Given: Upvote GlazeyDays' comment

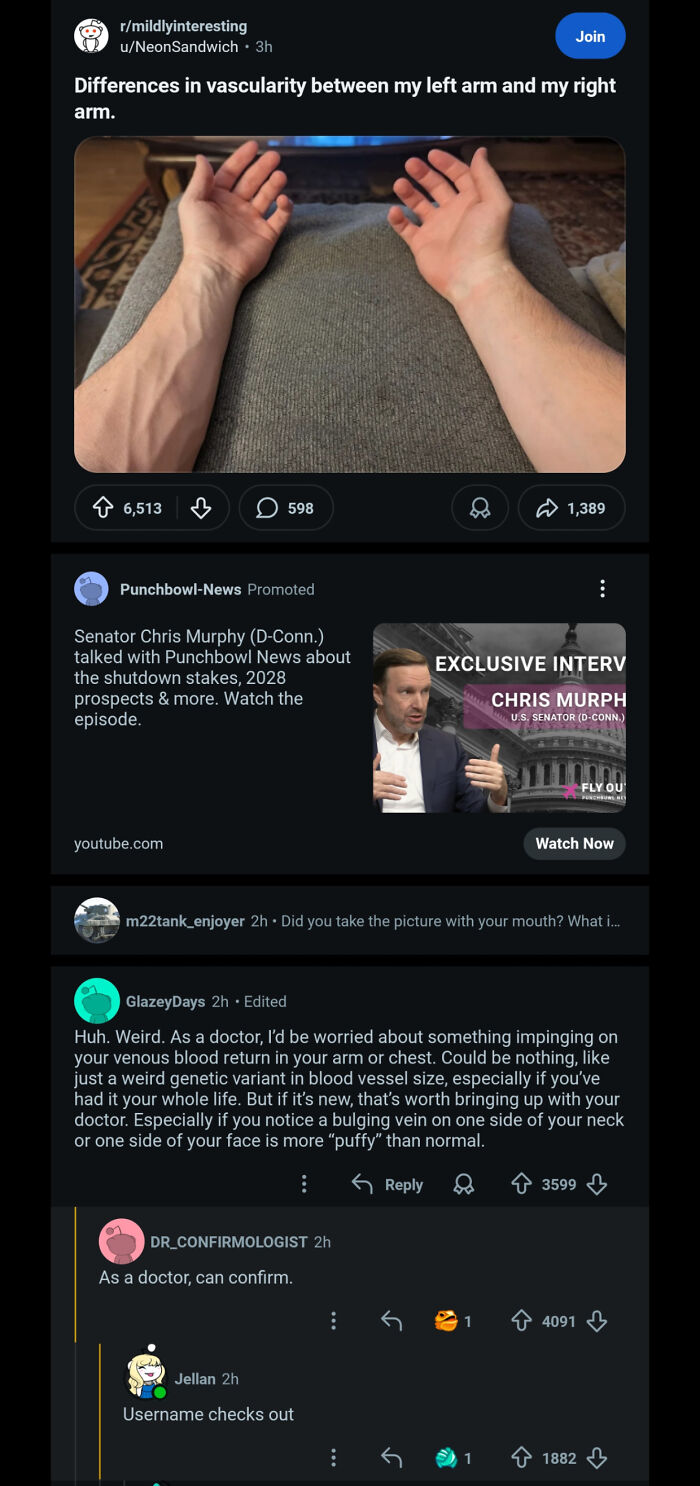Looking at the screenshot, I should [x=521, y=1184].
